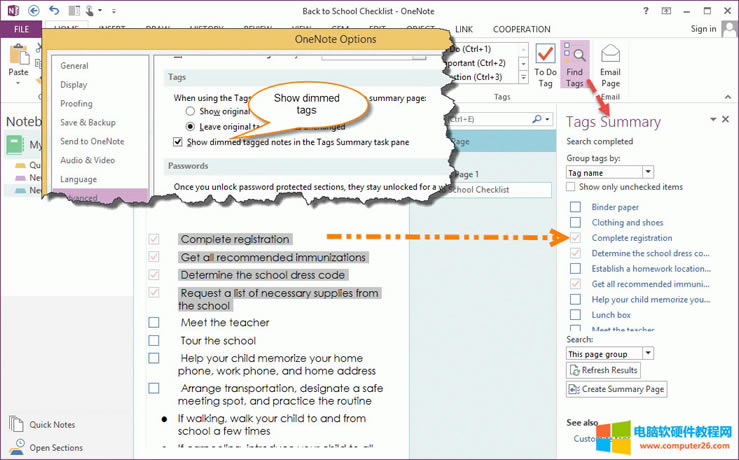Click Sign in
The width and height of the screenshot is (739, 460).
pos(703,29)
